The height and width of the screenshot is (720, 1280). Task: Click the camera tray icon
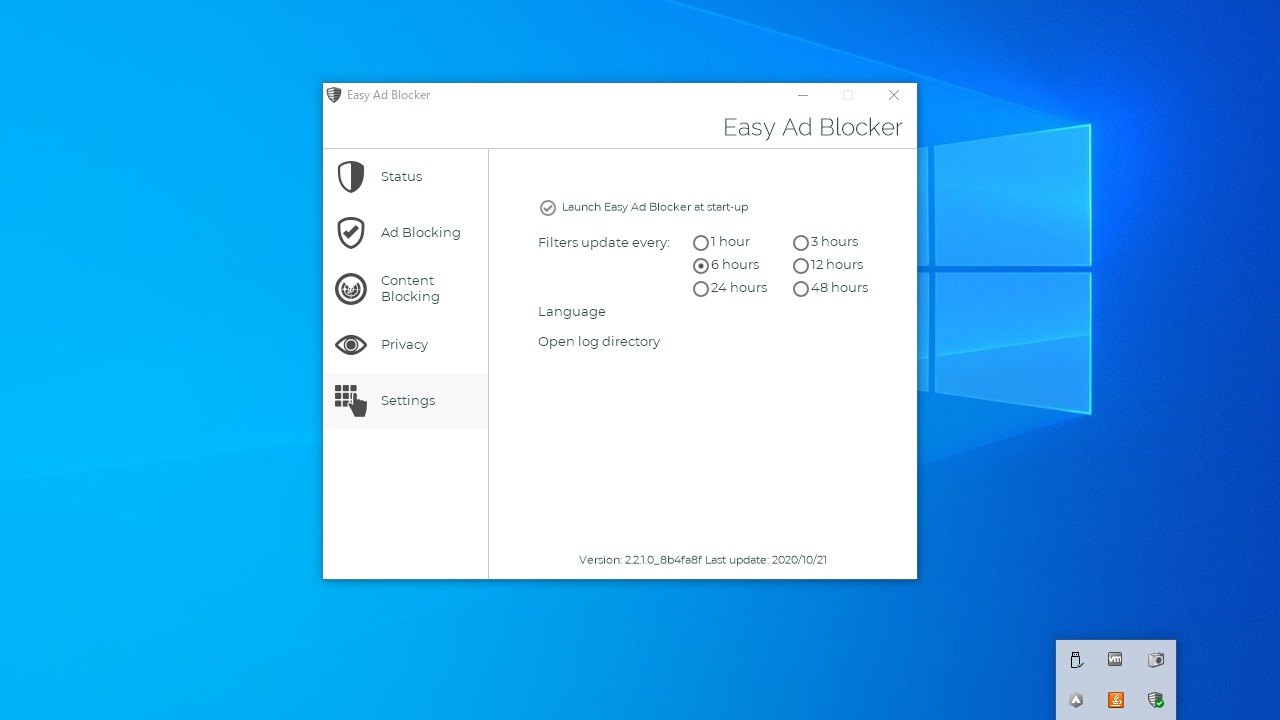coord(1156,660)
